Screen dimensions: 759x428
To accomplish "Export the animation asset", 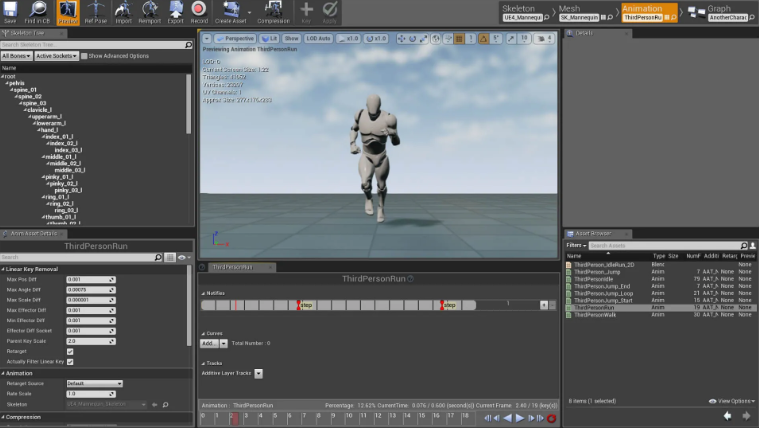I will click(x=175, y=12).
